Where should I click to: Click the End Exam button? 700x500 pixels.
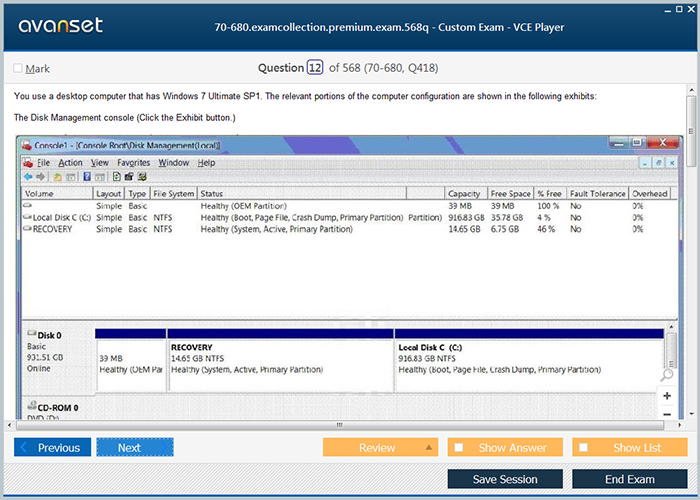629,479
